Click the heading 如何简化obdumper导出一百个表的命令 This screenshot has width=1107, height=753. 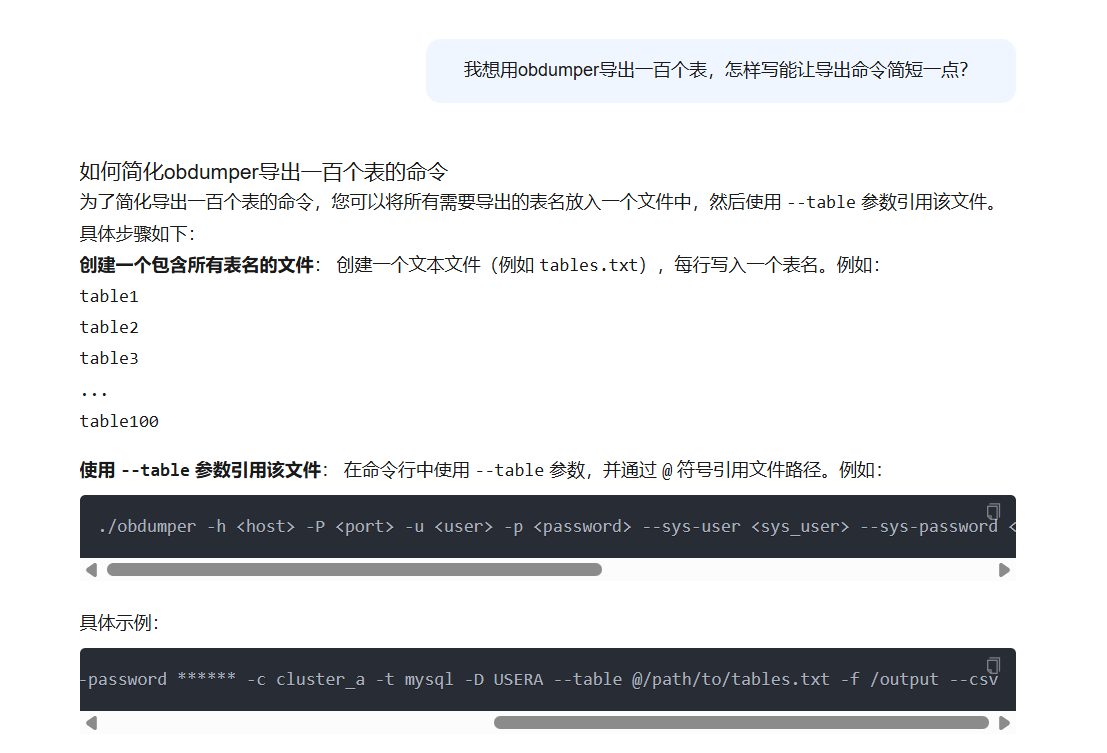[x=263, y=171]
